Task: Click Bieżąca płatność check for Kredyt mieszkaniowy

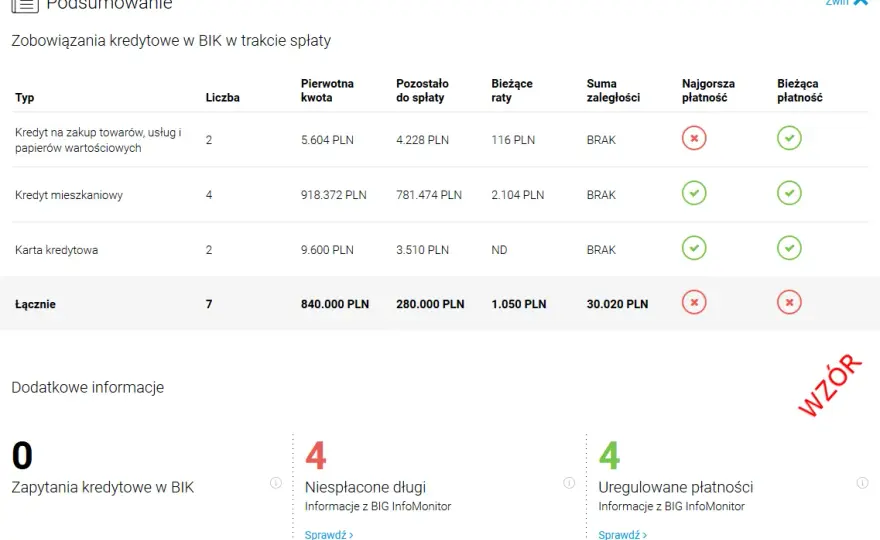Action: pyautogui.click(x=789, y=193)
